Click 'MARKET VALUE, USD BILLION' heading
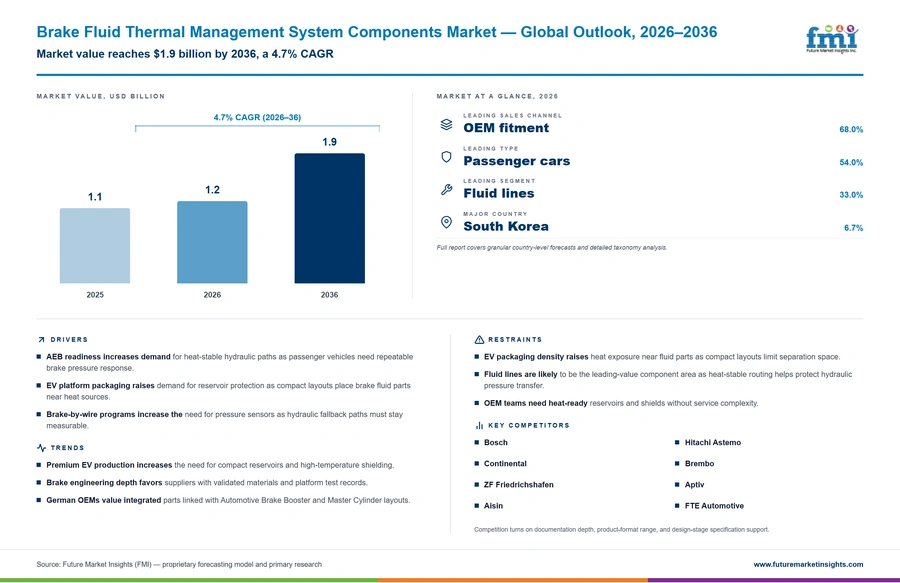The height and width of the screenshot is (583, 900). 100,96
